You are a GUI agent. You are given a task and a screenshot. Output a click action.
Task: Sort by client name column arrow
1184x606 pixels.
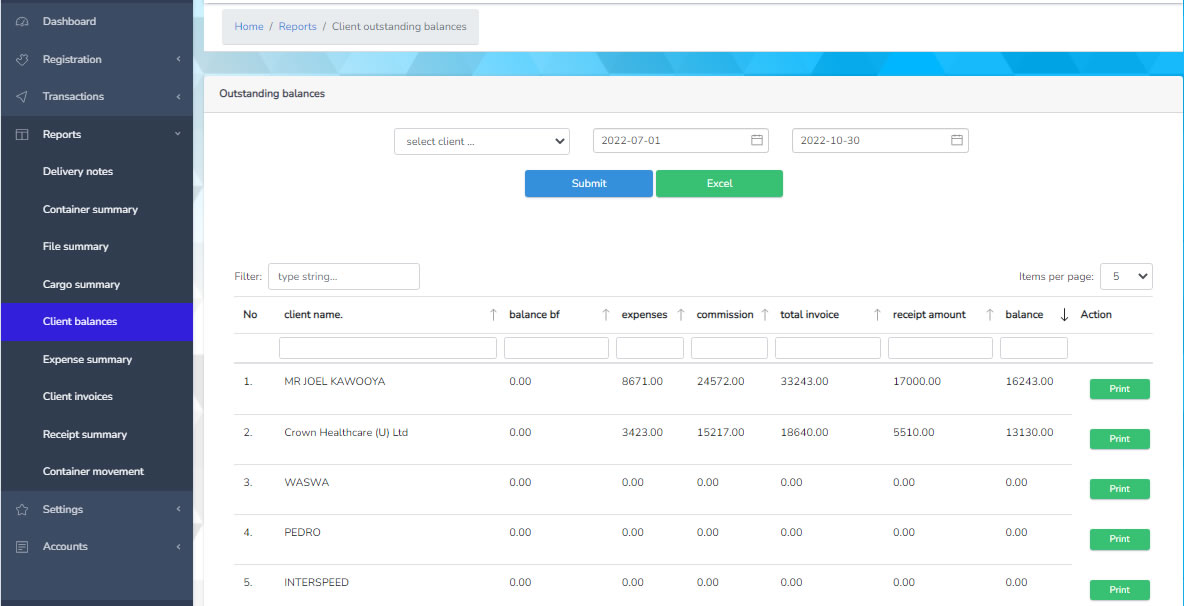[493, 315]
